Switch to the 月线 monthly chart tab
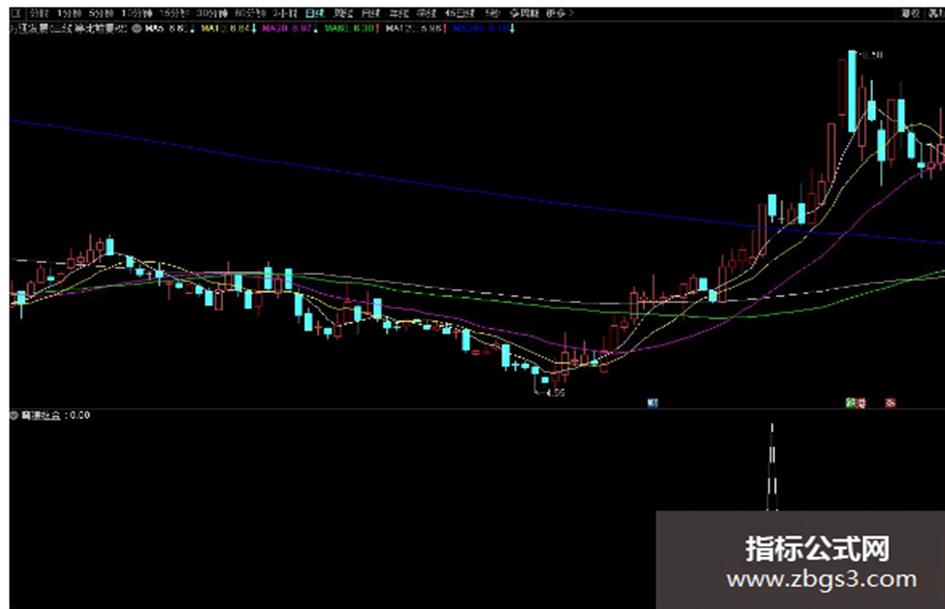 point(371,13)
